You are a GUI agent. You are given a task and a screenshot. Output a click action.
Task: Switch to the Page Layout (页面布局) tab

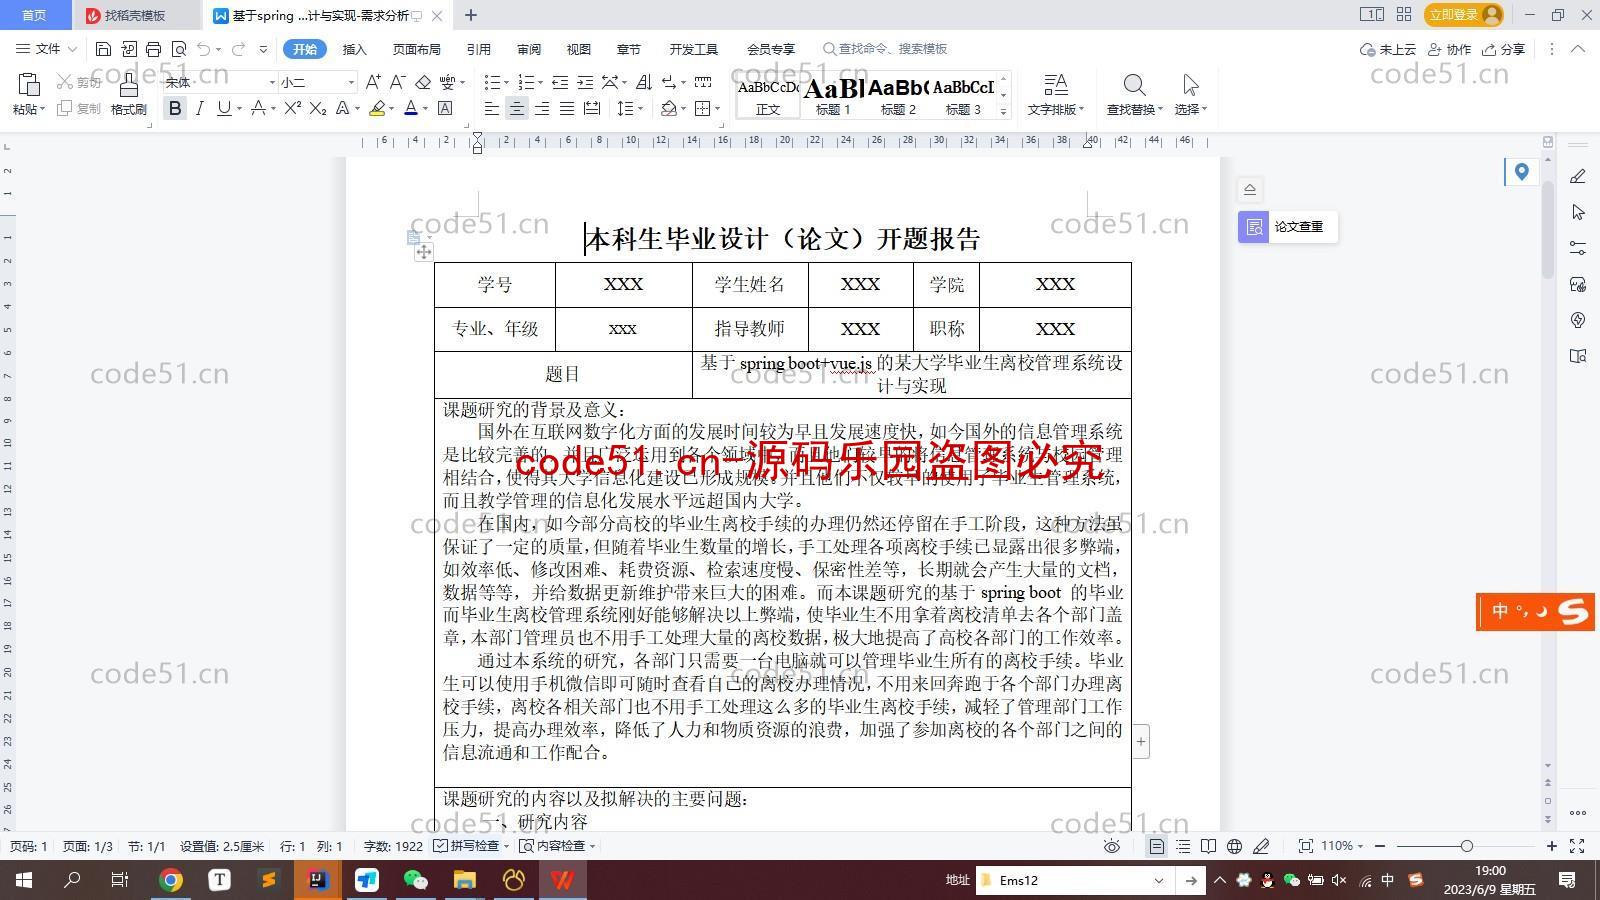coord(416,49)
